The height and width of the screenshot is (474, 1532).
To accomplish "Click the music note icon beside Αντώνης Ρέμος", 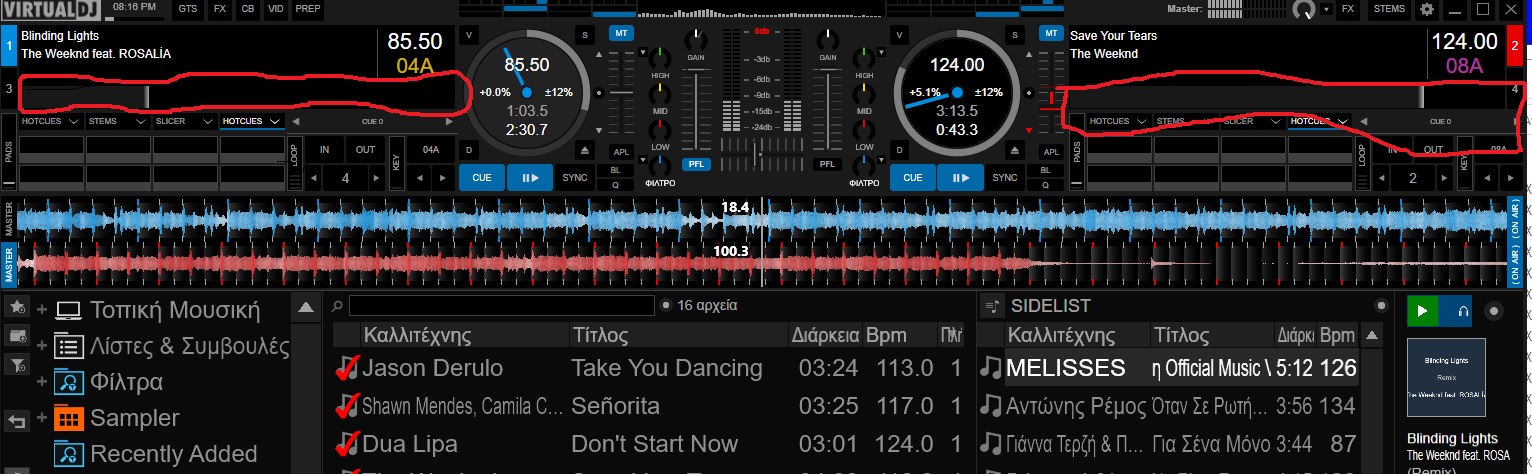I will point(991,406).
